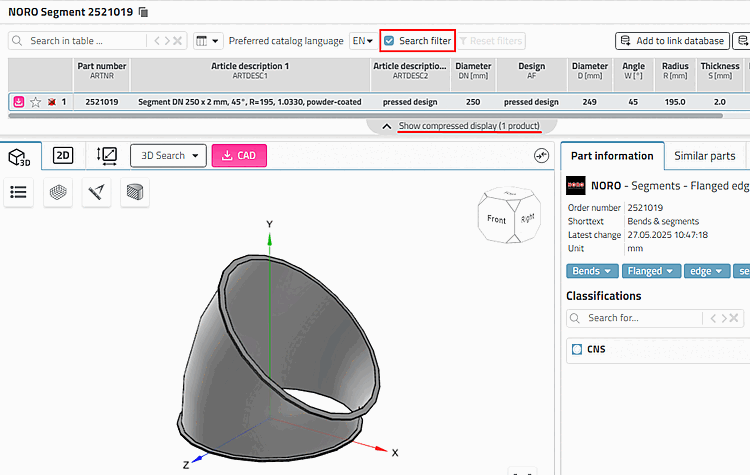Click the Angle W column header
This screenshot has width=750, height=475.
click(633, 70)
